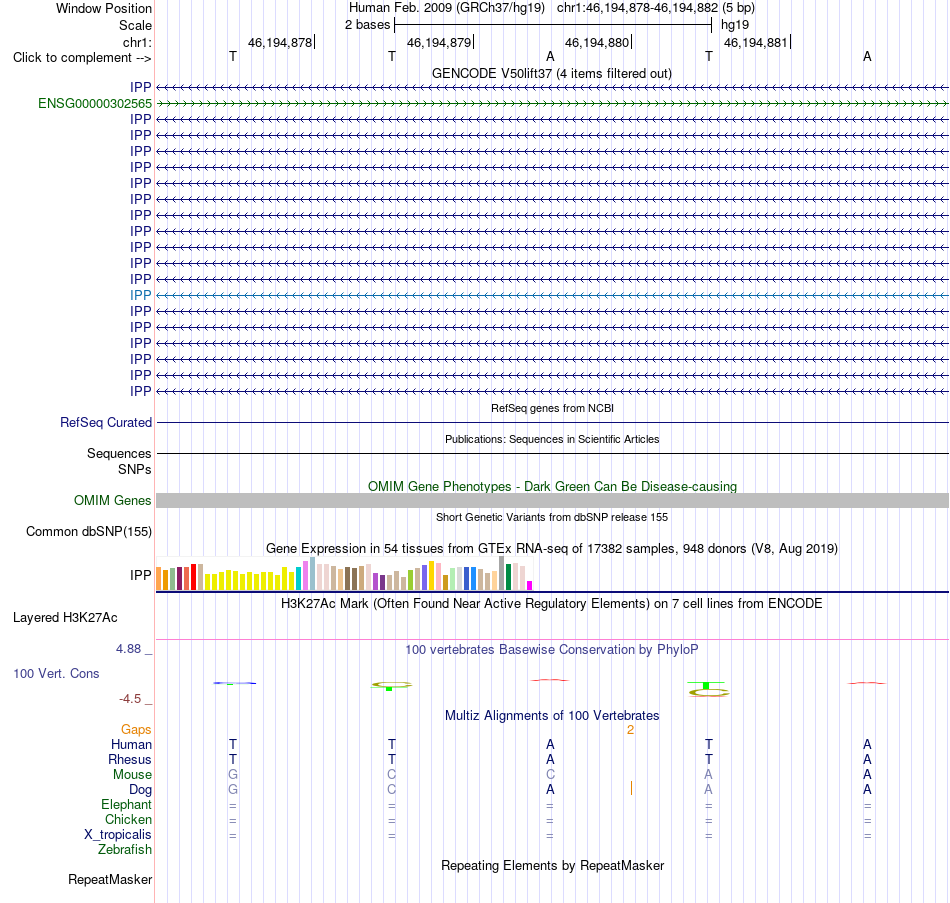Click the orange insertion bar in Dog row

(x=631, y=788)
